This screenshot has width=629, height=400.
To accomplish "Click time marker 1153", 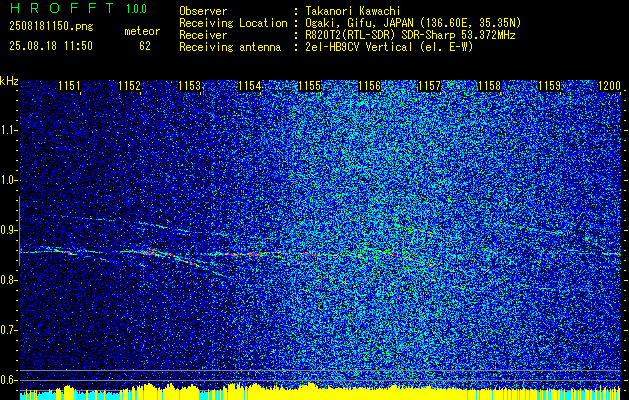I will pos(189,86).
